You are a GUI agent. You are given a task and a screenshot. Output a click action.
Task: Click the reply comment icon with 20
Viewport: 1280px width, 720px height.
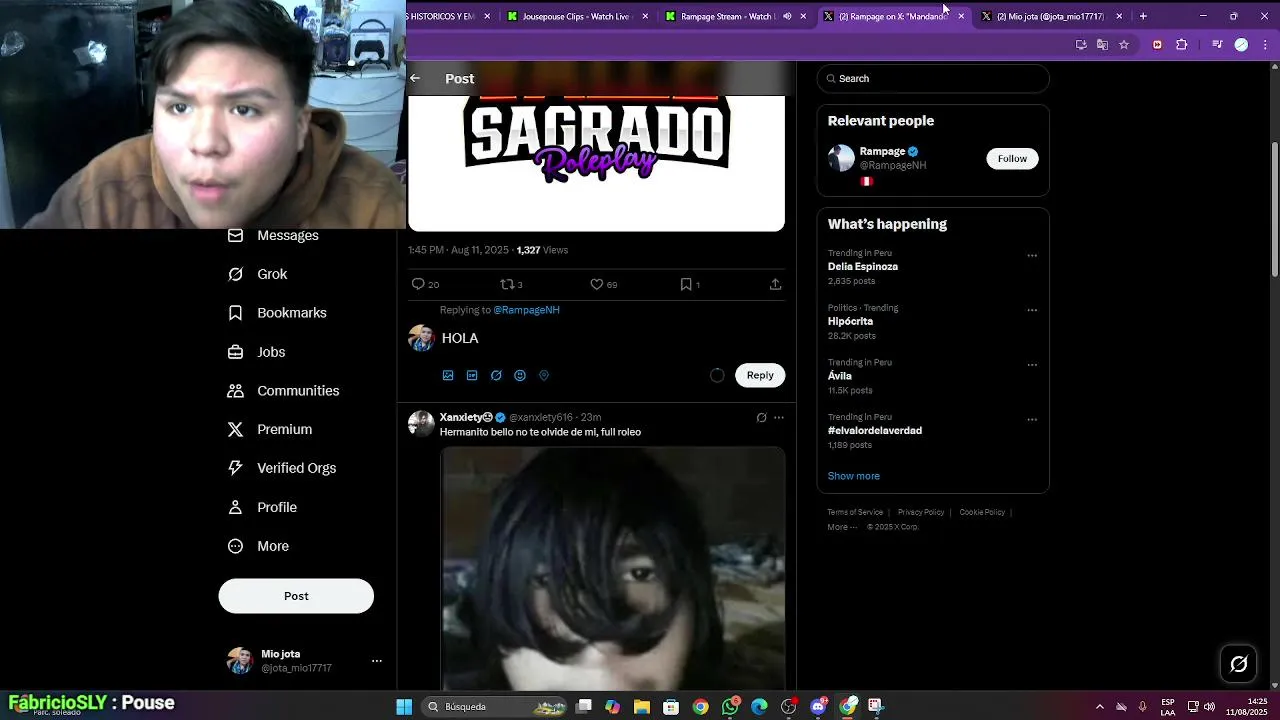pos(425,284)
